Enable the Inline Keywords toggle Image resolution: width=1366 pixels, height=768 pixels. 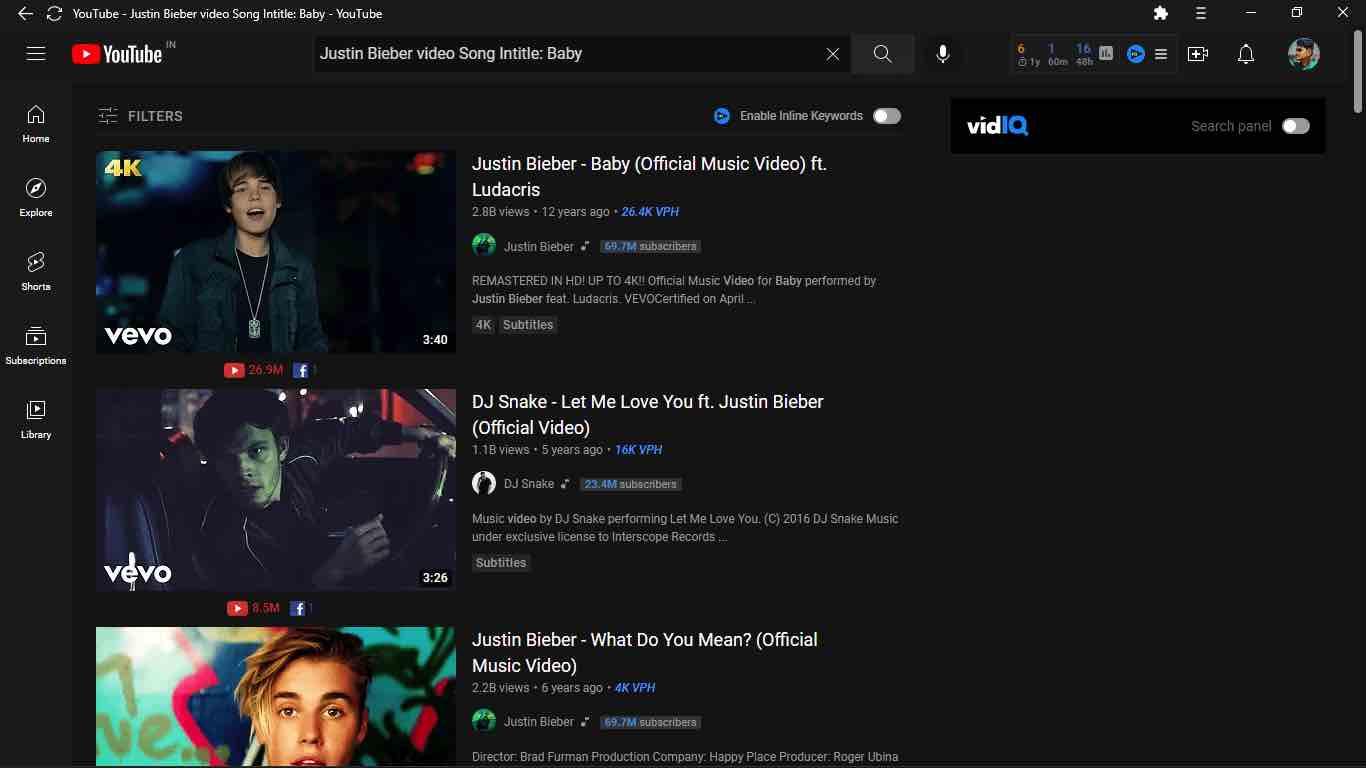pyautogui.click(x=887, y=116)
